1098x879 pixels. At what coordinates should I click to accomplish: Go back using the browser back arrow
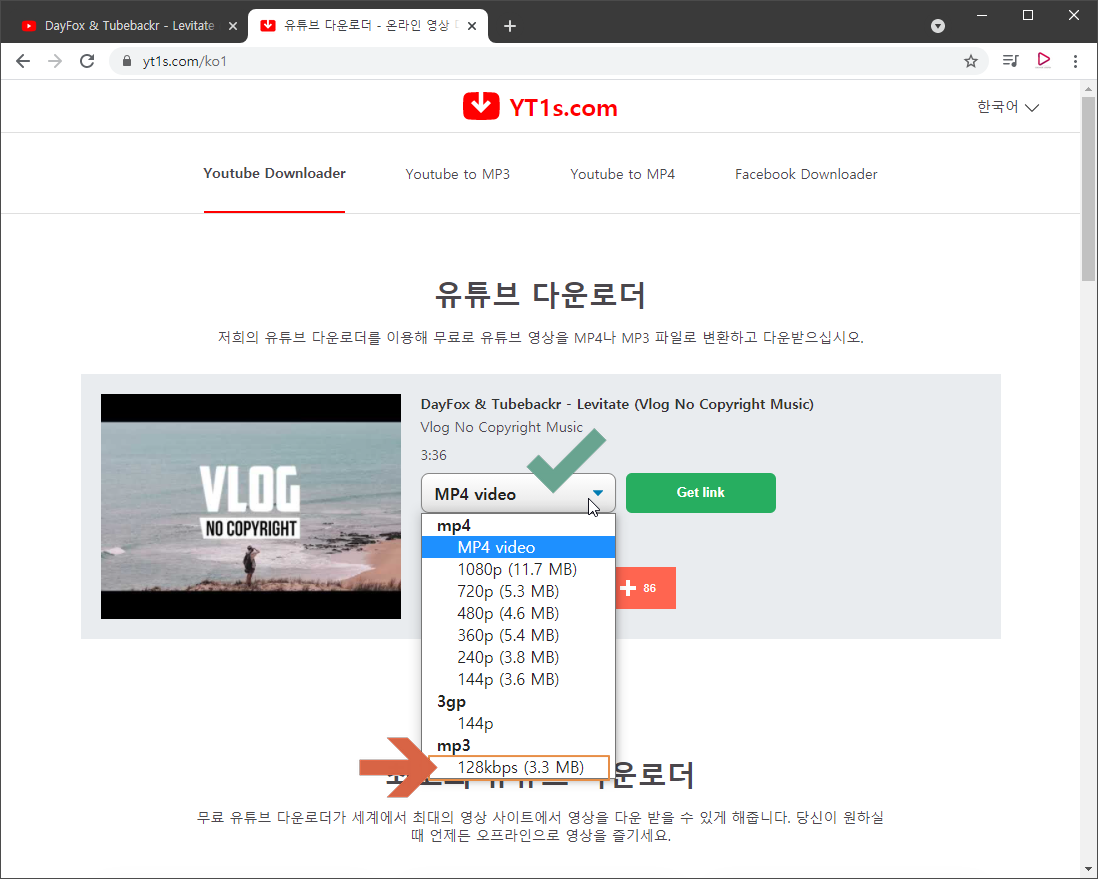pos(23,61)
